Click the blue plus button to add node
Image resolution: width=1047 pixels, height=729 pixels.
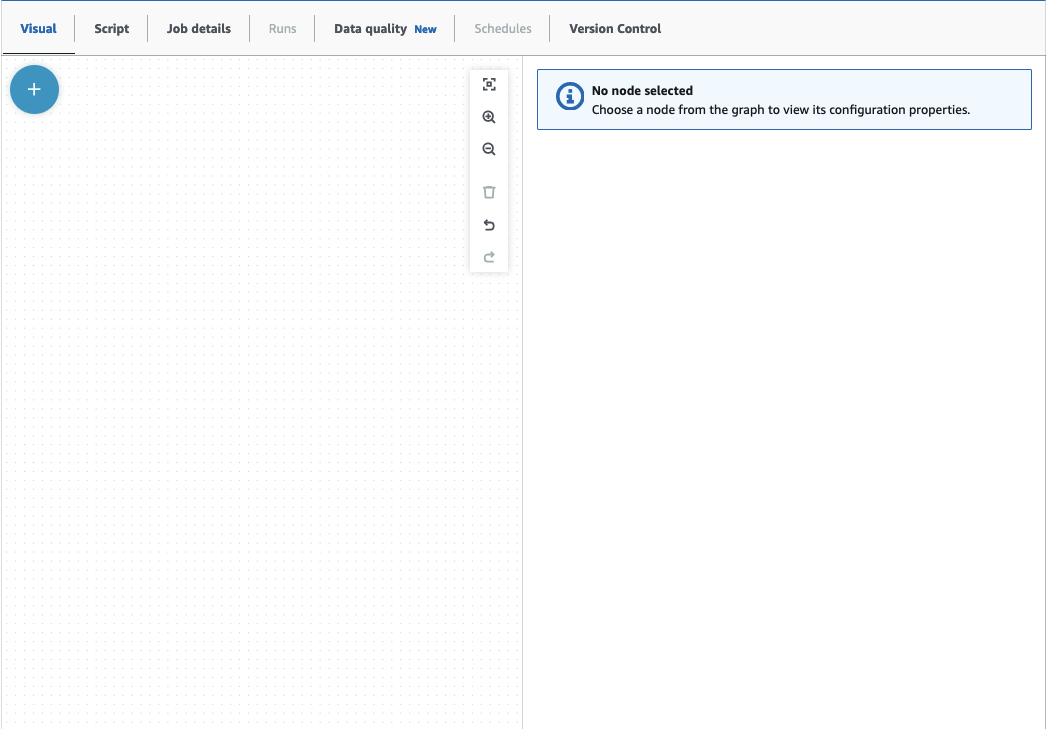coord(34,90)
